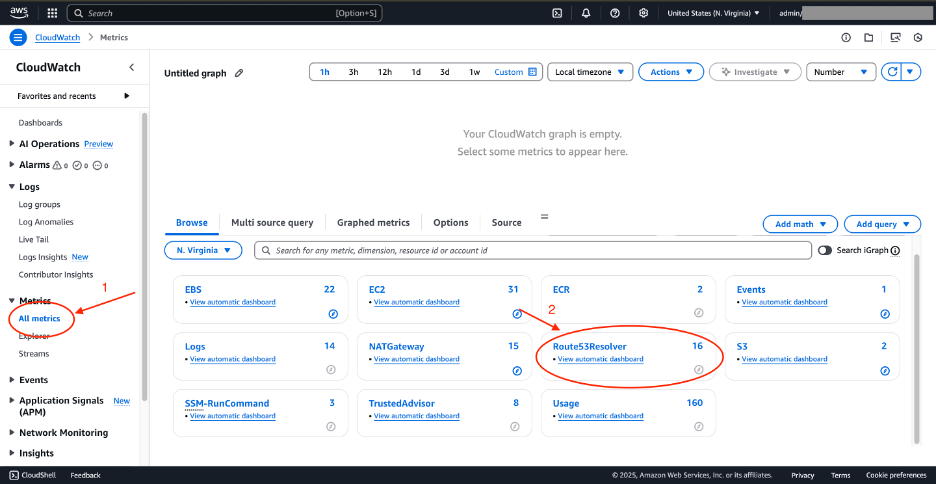
Task: Select the 1w time range
Action: coord(475,72)
